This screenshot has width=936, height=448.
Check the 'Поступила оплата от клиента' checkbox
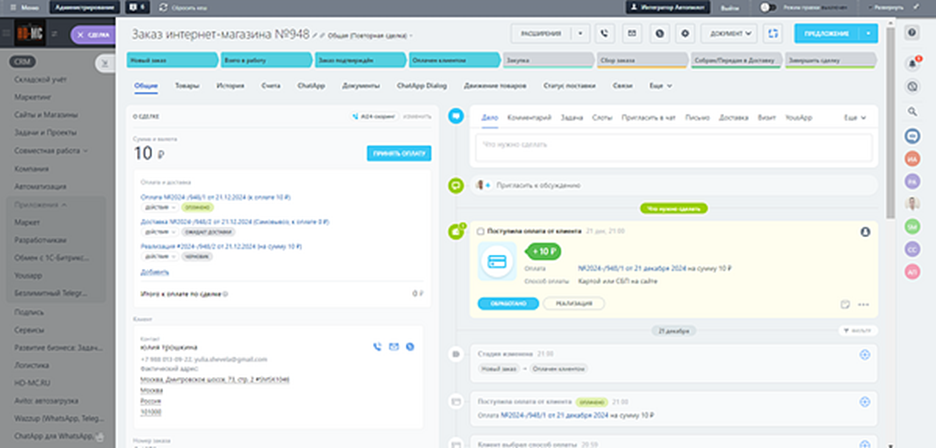click(x=481, y=231)
